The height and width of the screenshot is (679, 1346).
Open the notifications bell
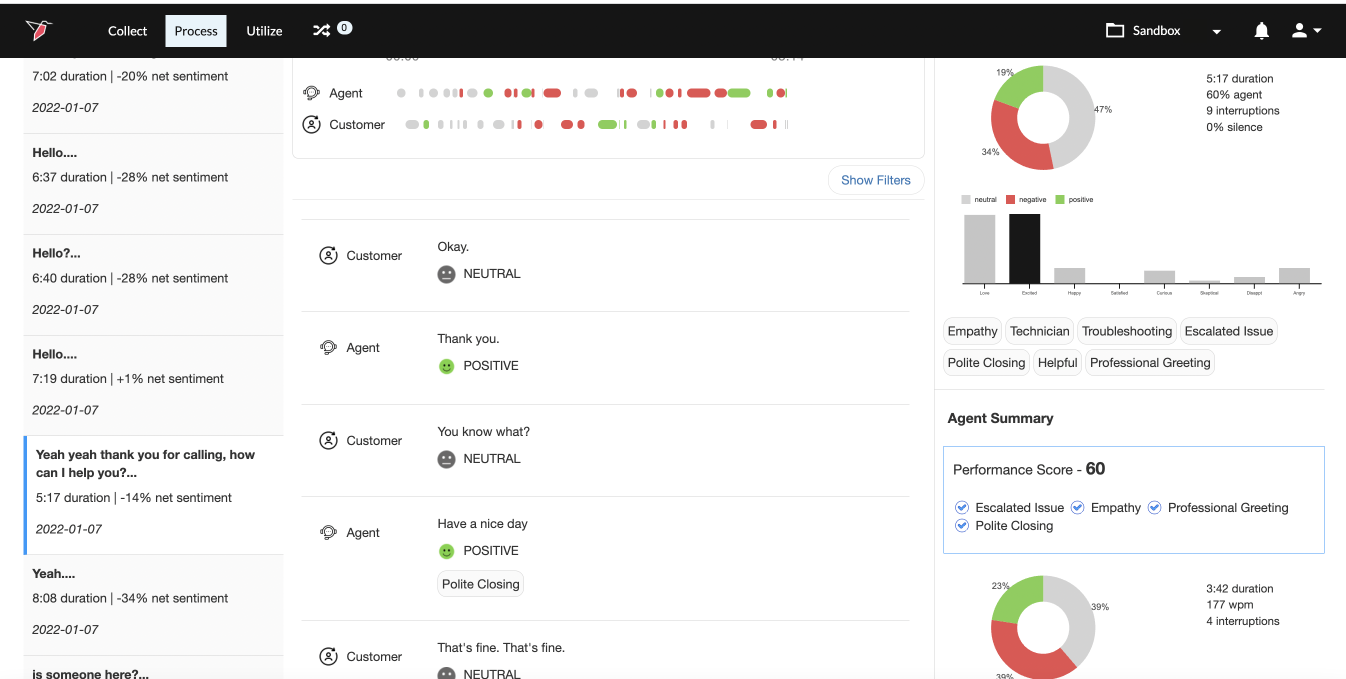1262,31
